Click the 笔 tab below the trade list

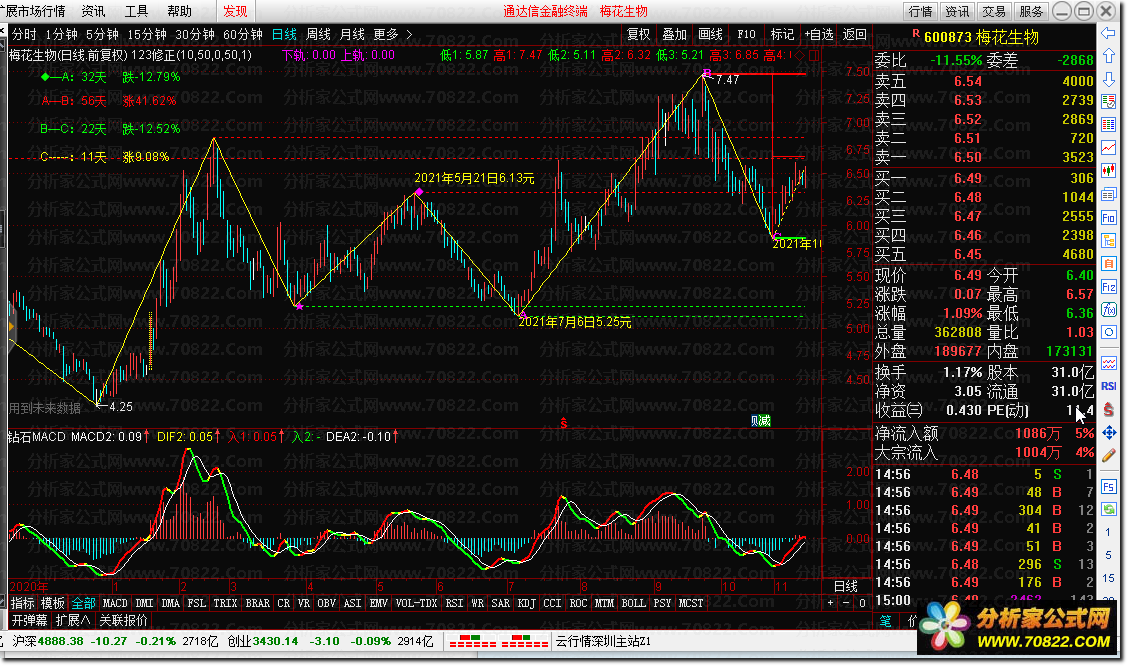885,620
